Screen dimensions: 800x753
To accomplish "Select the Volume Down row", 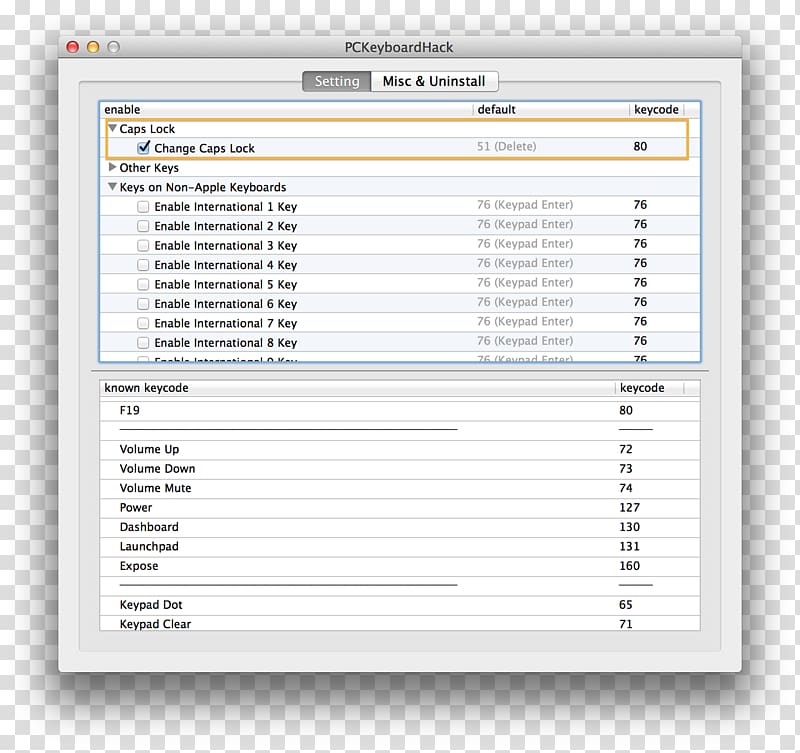I will (x=400, y=469).
